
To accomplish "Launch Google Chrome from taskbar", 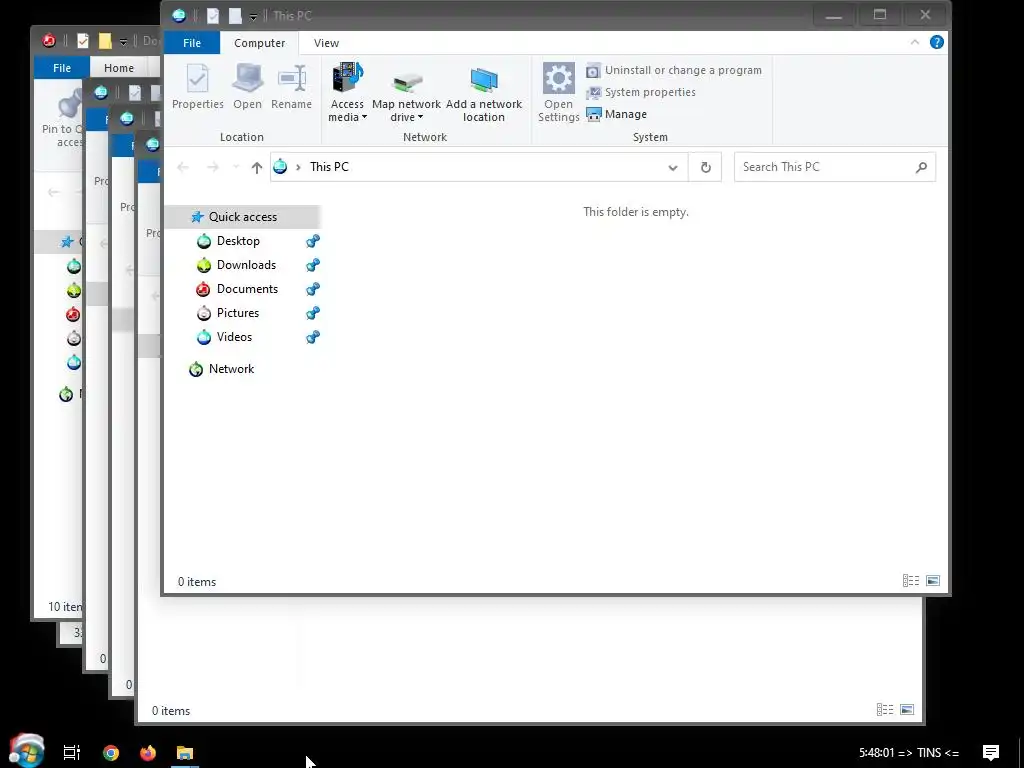I will click(111, 753).
